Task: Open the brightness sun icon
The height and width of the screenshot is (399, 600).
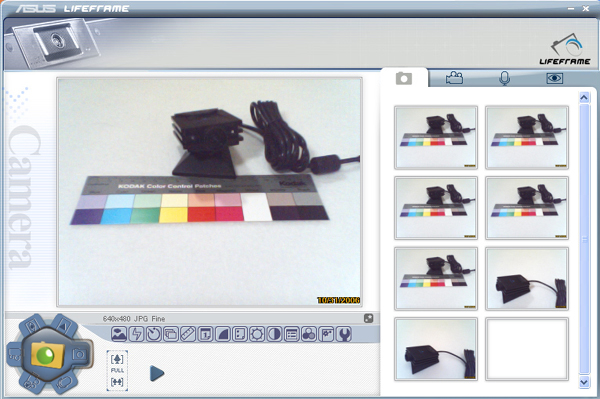Action: pyautogui.click(x=257, y=334)
